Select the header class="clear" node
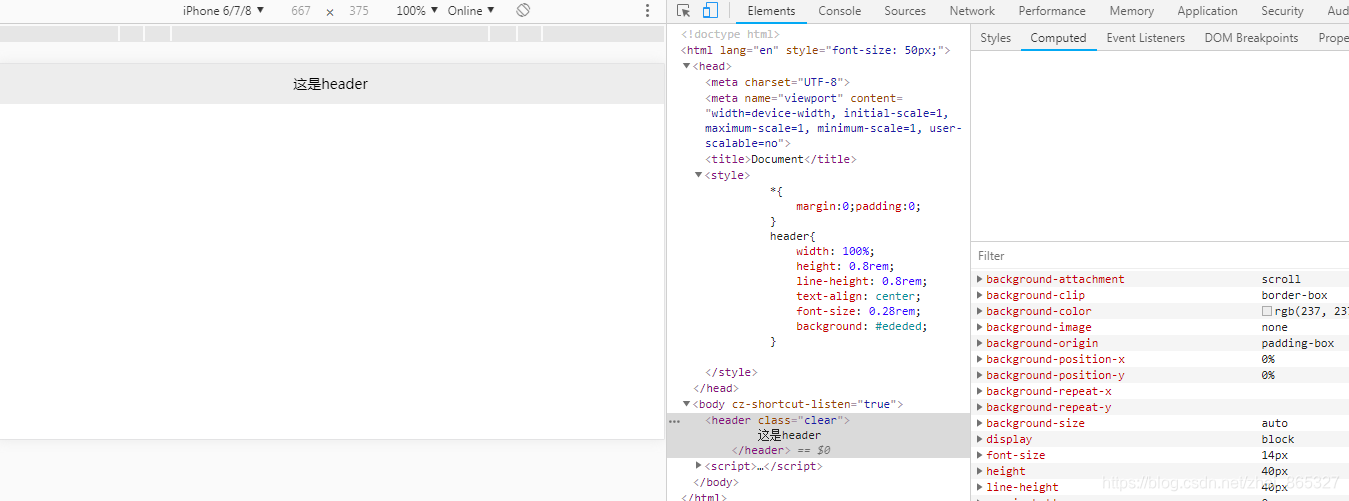Image resolution: width=1349 pixels, height=501 pixels. [778, 421]
